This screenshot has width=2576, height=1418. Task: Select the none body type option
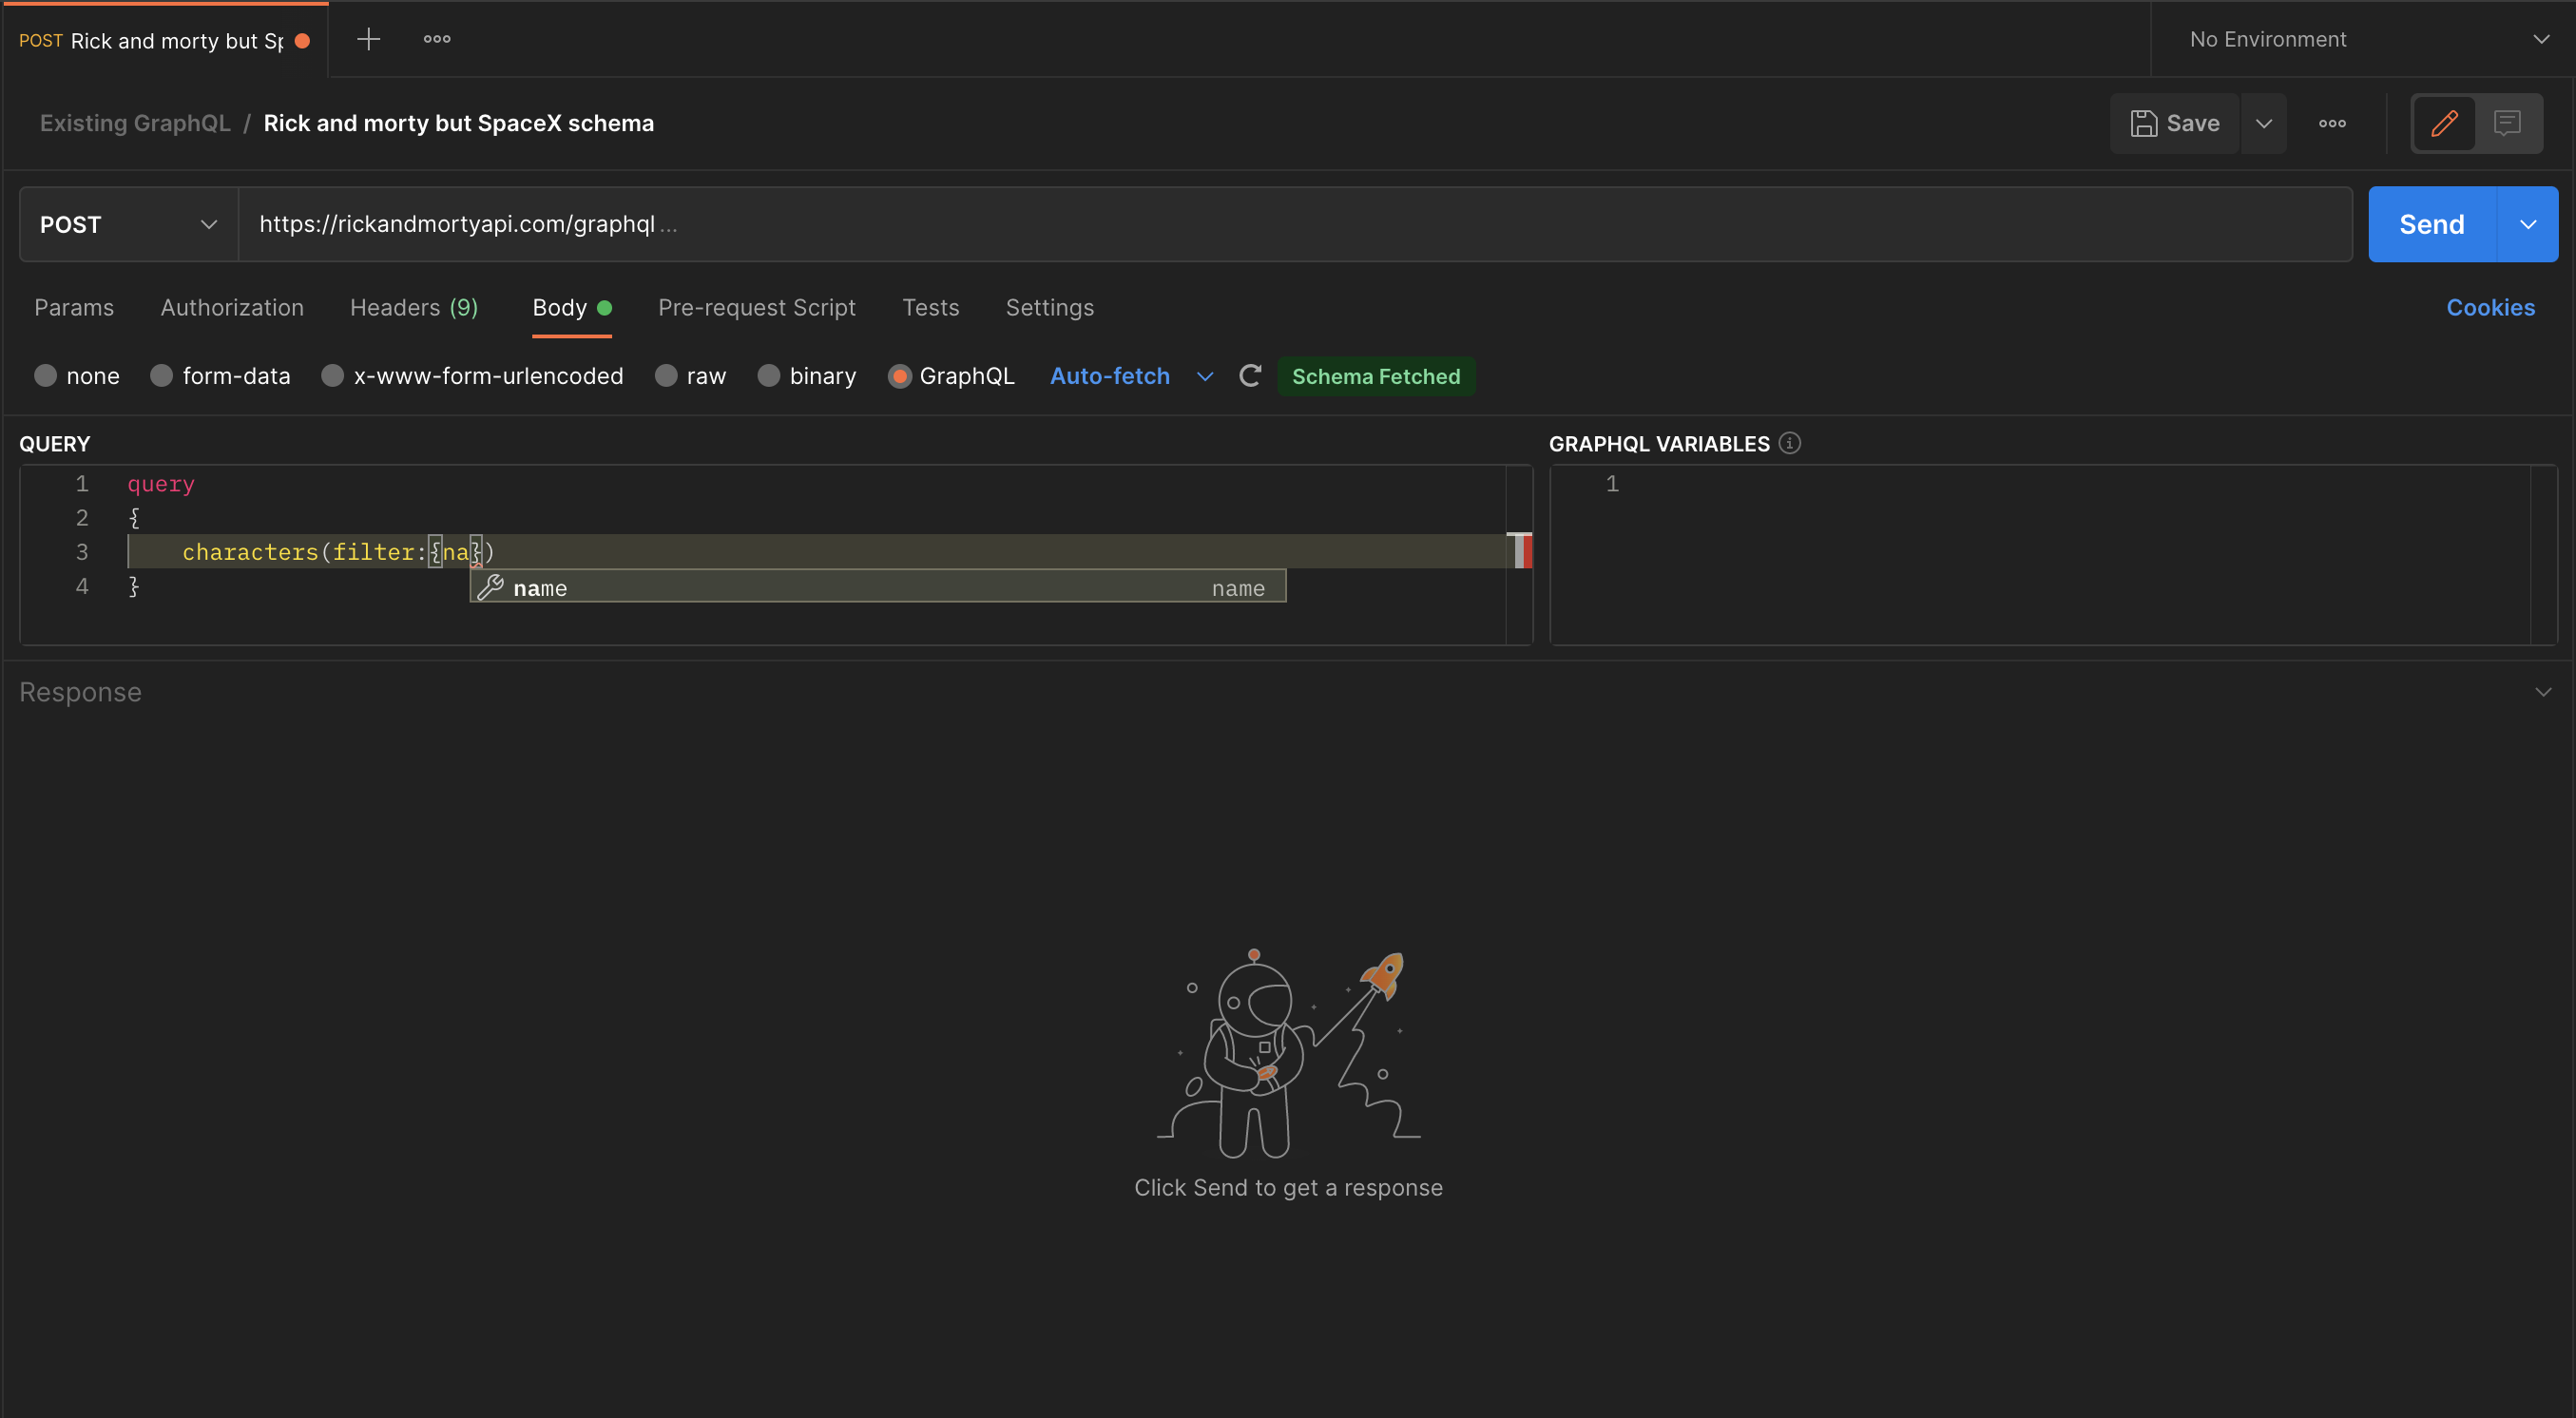[x=46, y=375]
